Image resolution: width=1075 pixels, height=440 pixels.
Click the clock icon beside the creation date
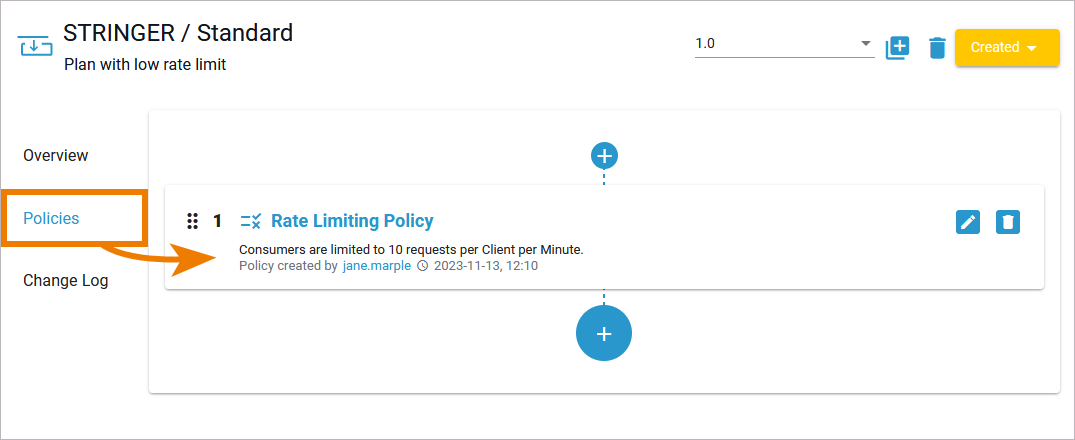(422, 266)
